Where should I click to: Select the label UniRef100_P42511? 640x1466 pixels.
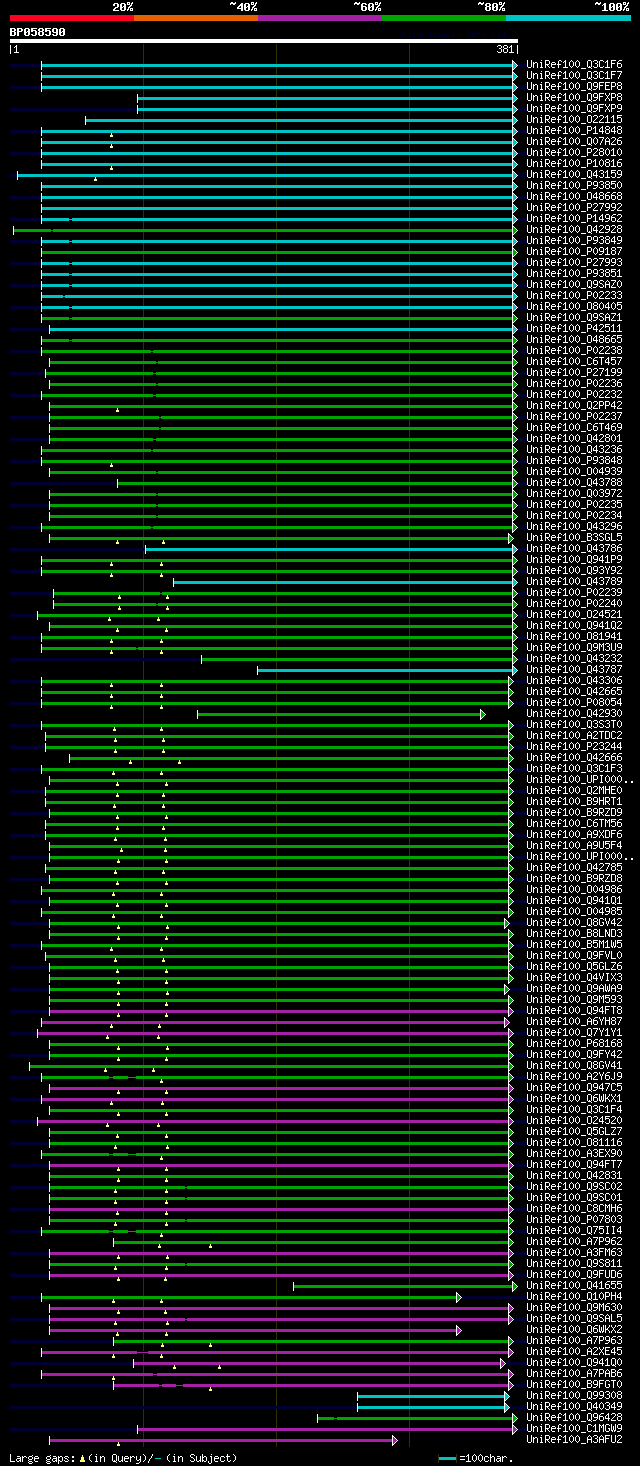tap(574, 329)
